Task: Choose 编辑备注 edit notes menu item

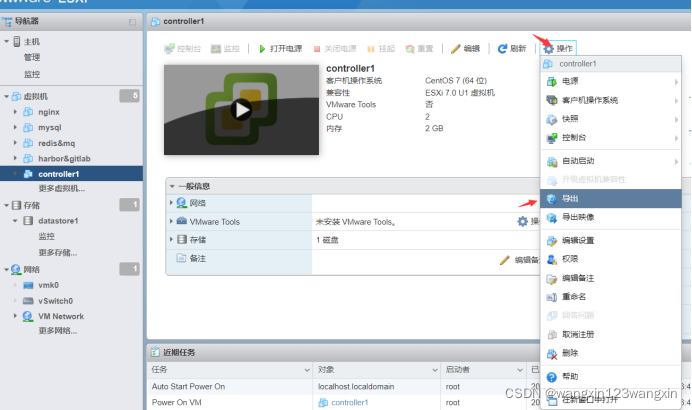Action: click(611, 278)
